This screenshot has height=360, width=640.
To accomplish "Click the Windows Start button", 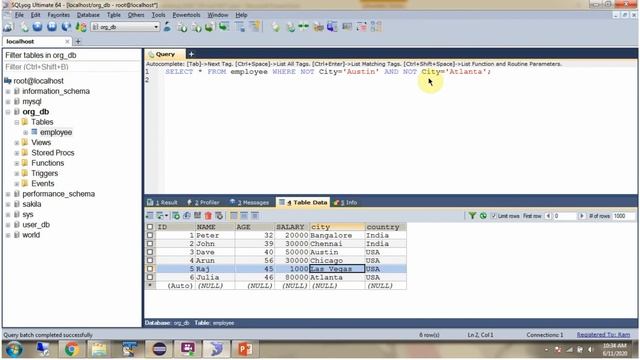I will [14, 349].
